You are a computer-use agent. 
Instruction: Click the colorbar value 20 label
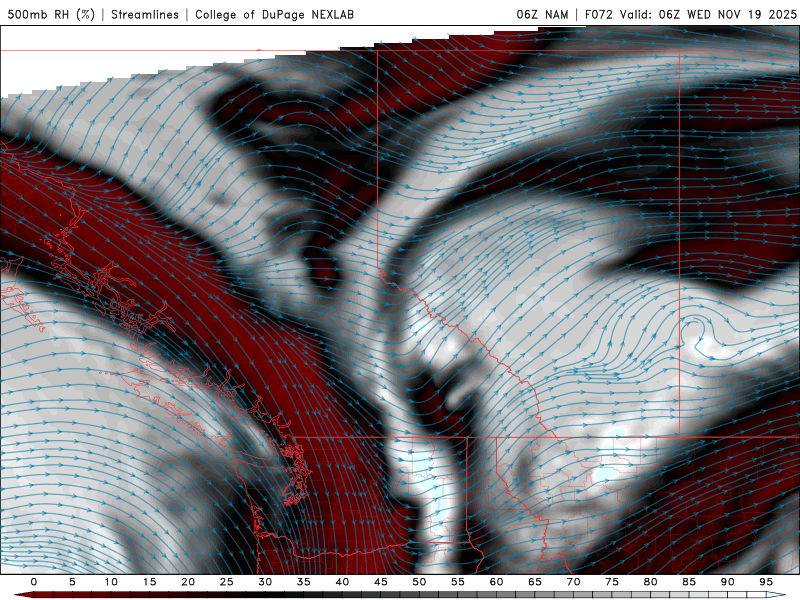pyautogui.click(x=188, y=582)
